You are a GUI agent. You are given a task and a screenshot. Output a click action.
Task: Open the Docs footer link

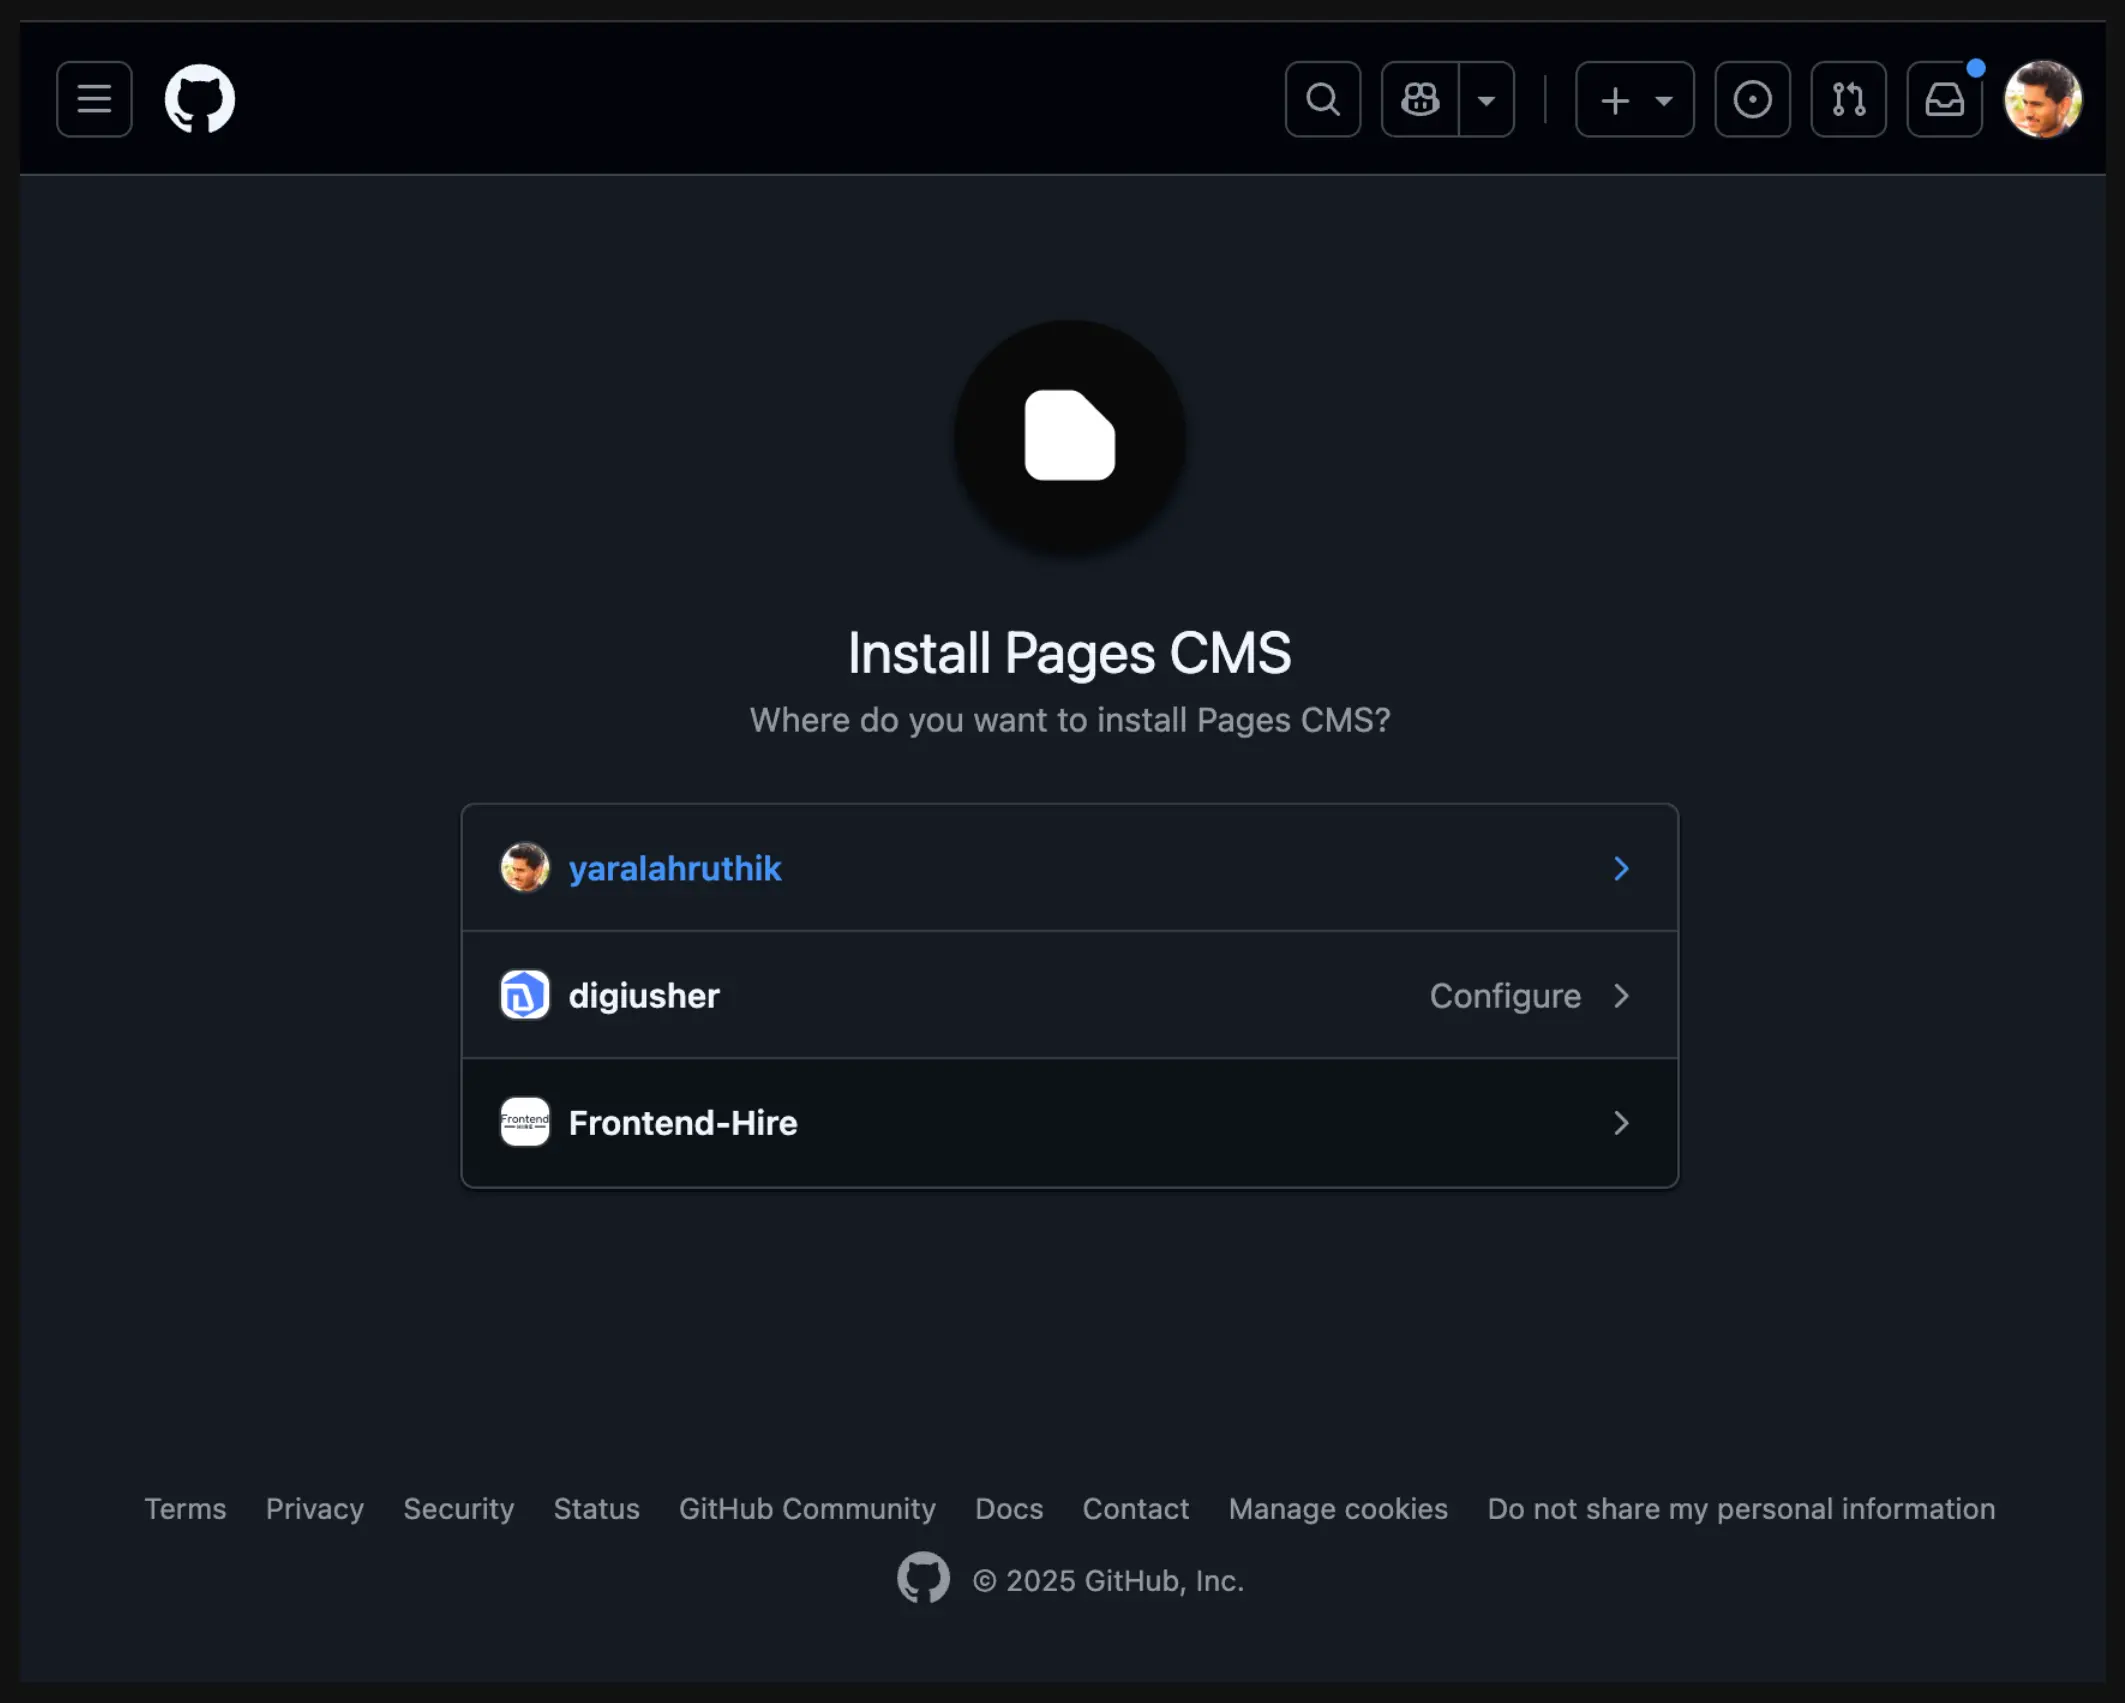tap(1008, 1509)
